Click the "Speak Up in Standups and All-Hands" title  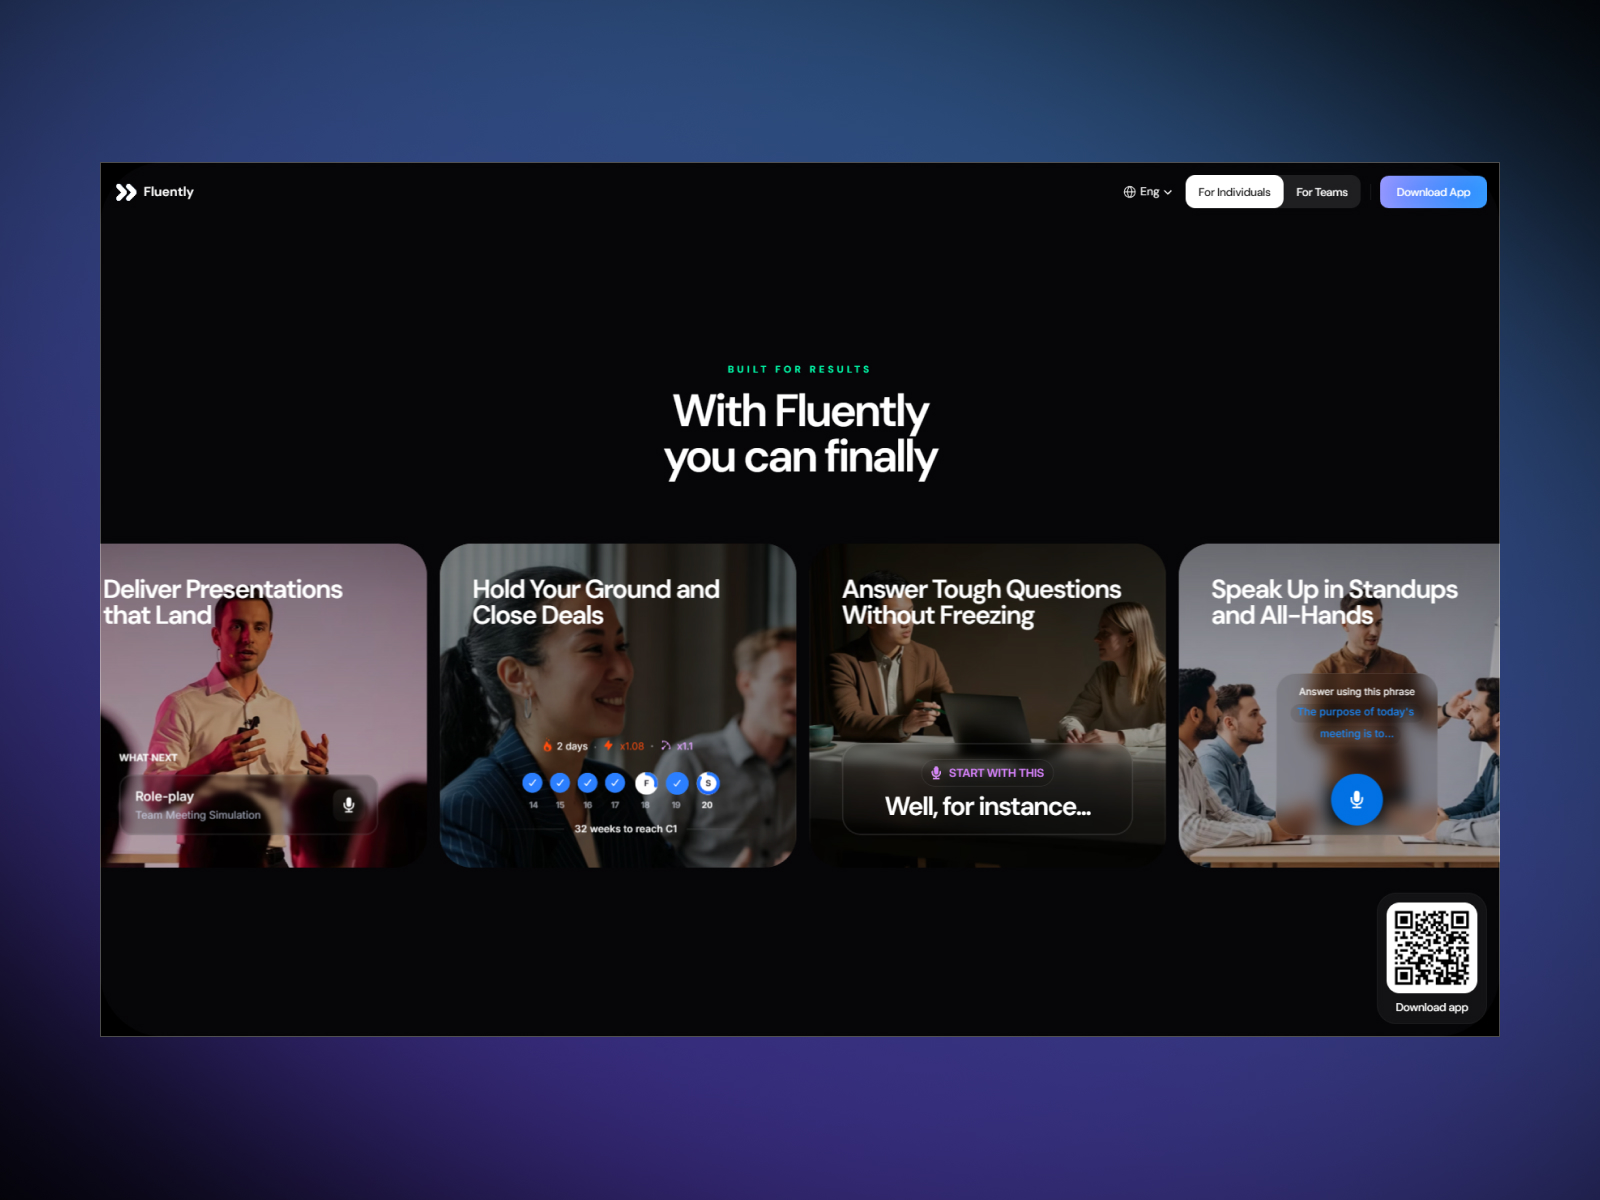[1334, 602]
